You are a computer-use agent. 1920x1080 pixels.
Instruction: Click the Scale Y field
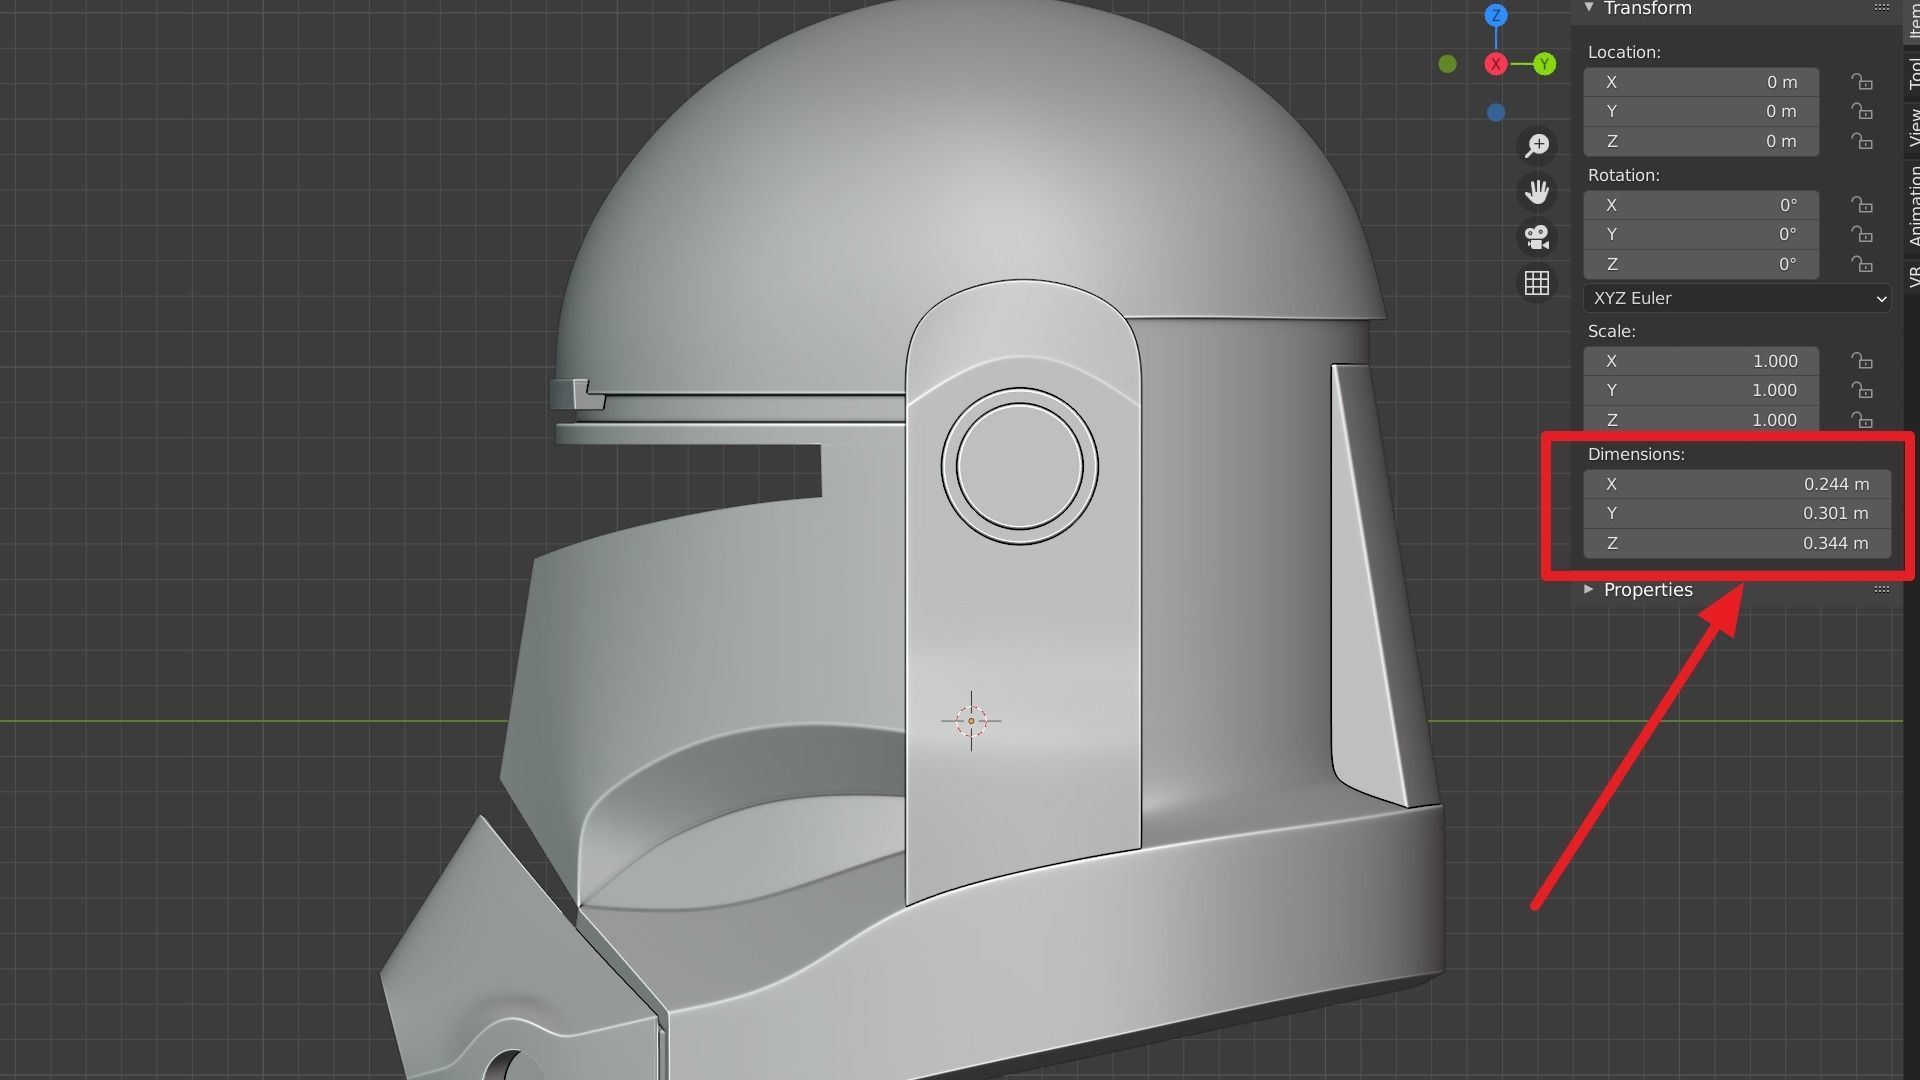(1701, 390)
